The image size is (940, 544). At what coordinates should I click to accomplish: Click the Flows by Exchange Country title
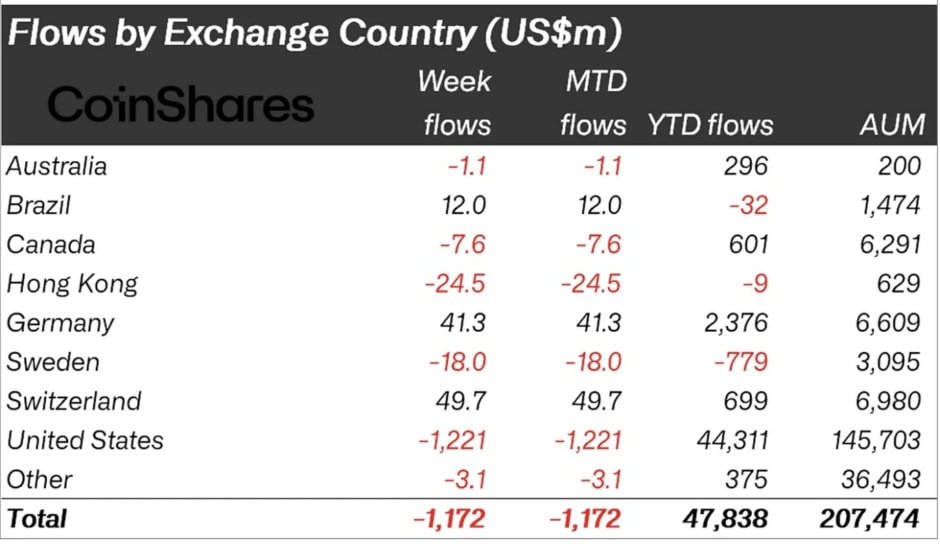315,32
